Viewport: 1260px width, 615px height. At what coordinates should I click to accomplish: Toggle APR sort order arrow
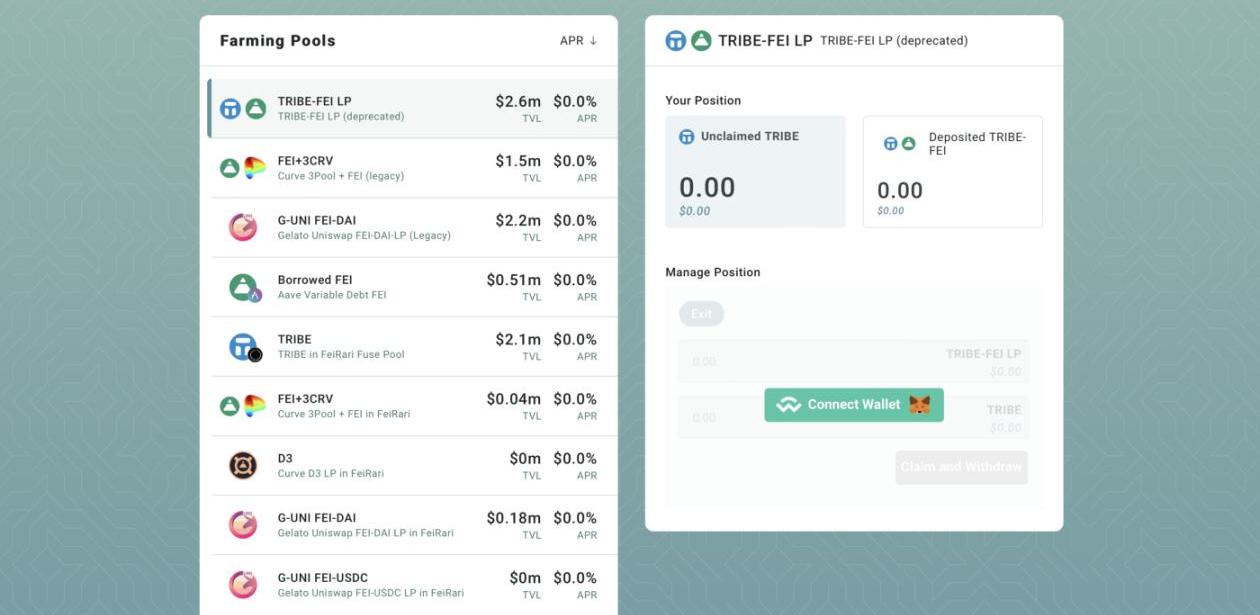[593, 41]
